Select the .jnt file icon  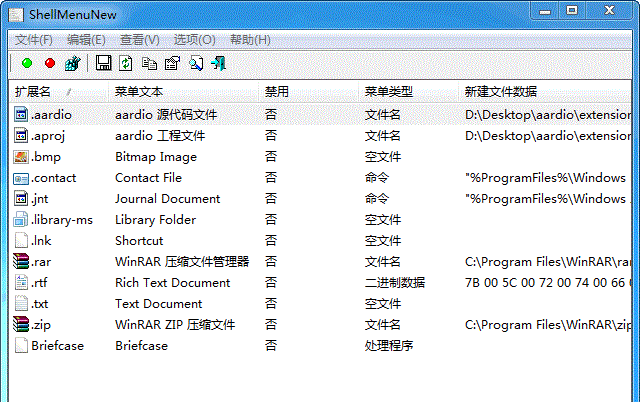[21, 199]
